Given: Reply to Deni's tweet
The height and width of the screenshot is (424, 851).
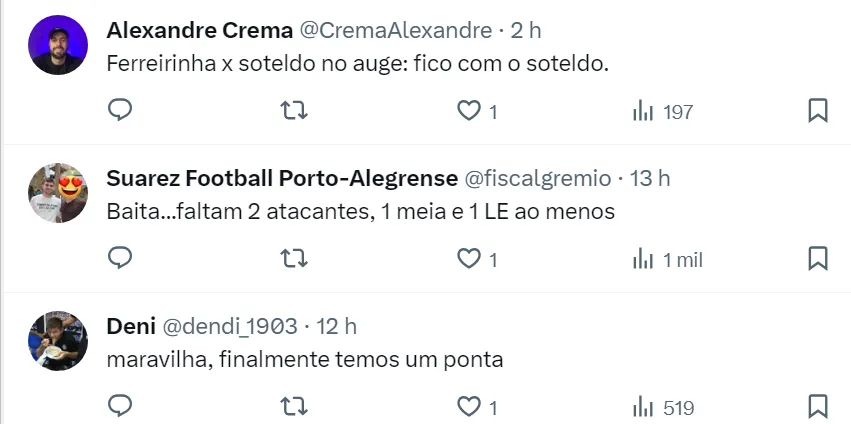Looking at the screenshot, I should point(120,407).
